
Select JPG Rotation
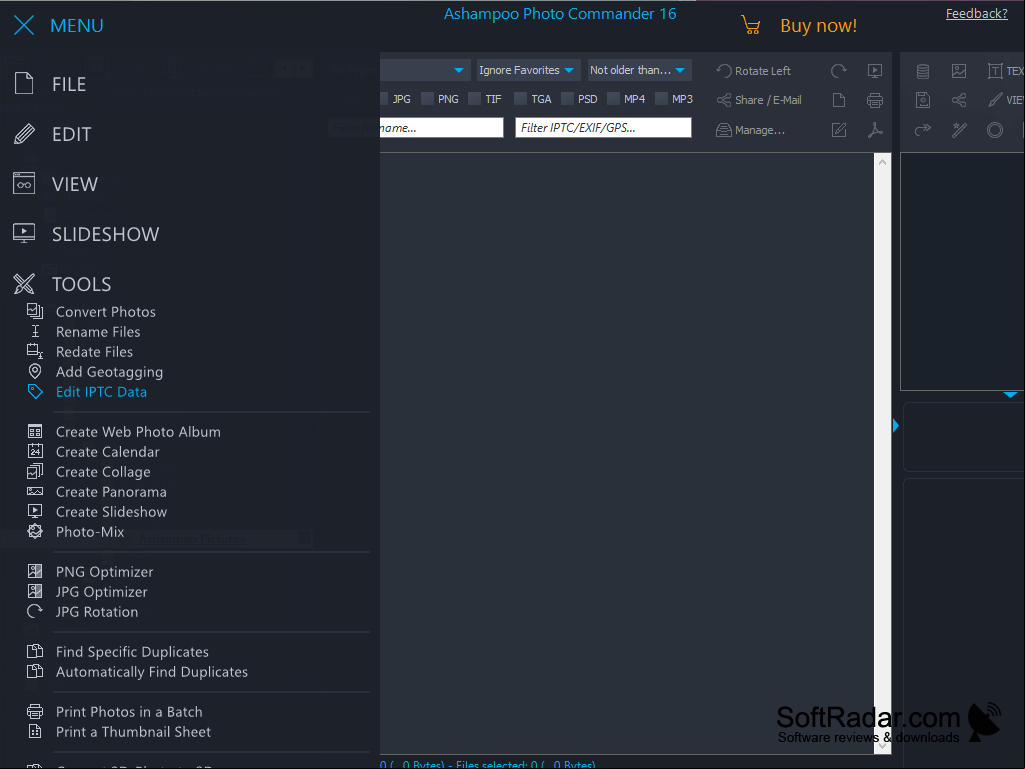(x=97, y=612)
